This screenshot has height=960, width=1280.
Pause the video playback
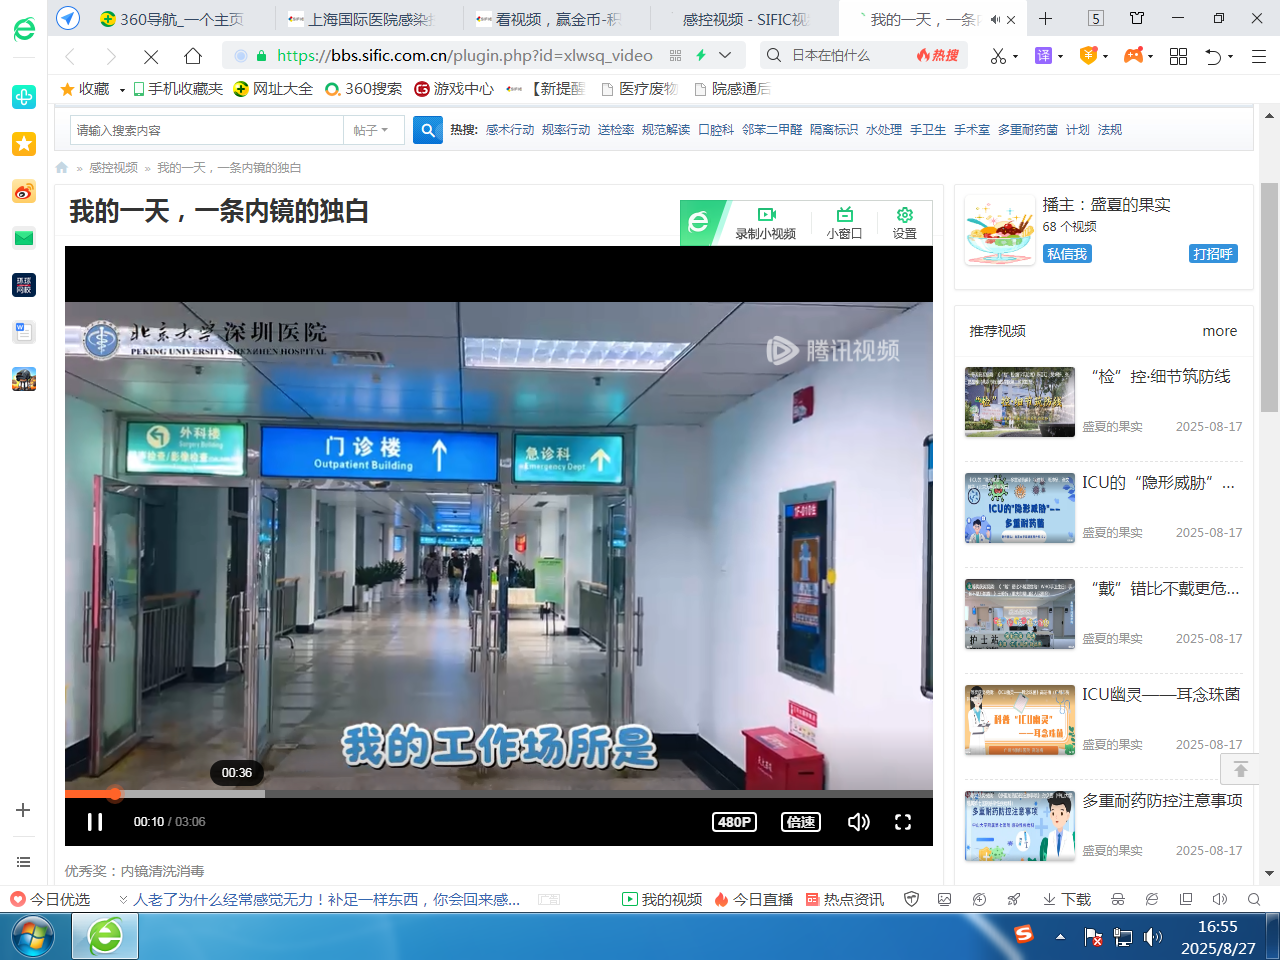click(x=95, y=822)
